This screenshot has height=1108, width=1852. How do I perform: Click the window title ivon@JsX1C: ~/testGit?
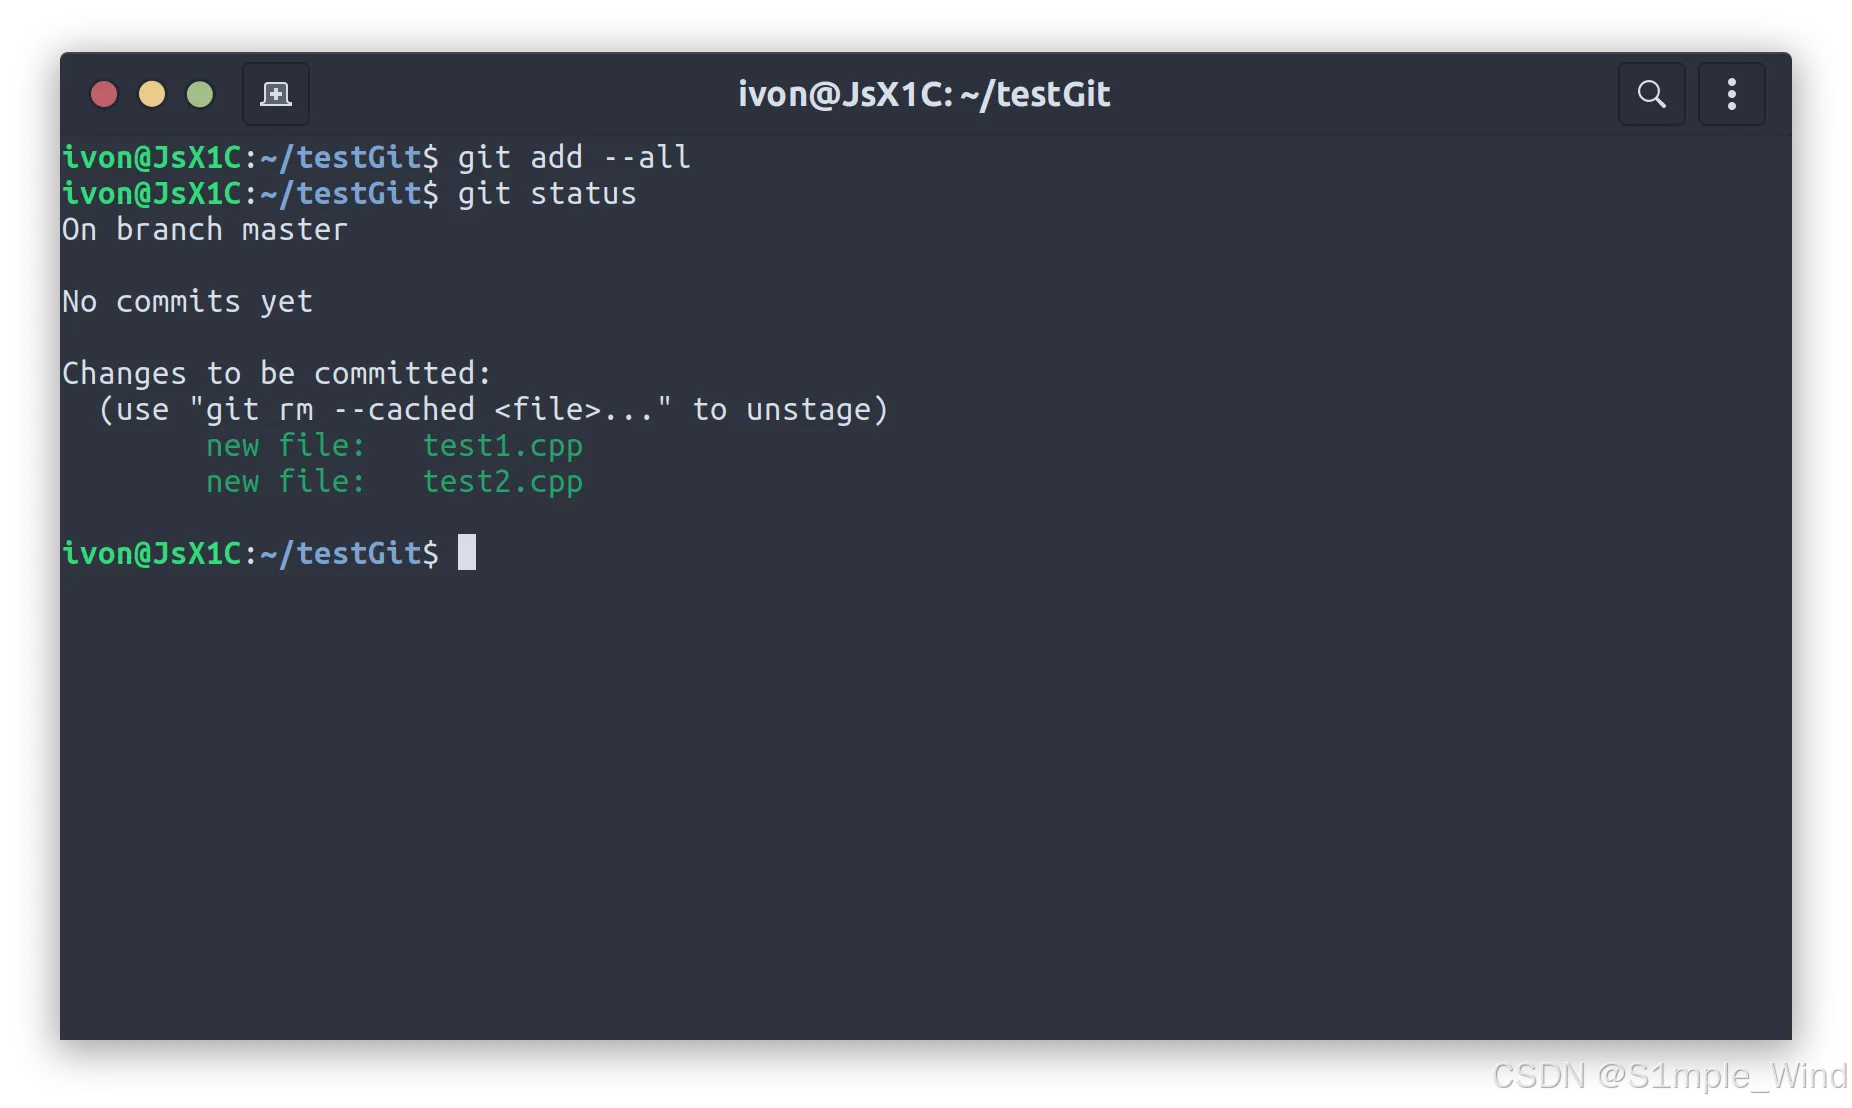[x=924, y=94]
